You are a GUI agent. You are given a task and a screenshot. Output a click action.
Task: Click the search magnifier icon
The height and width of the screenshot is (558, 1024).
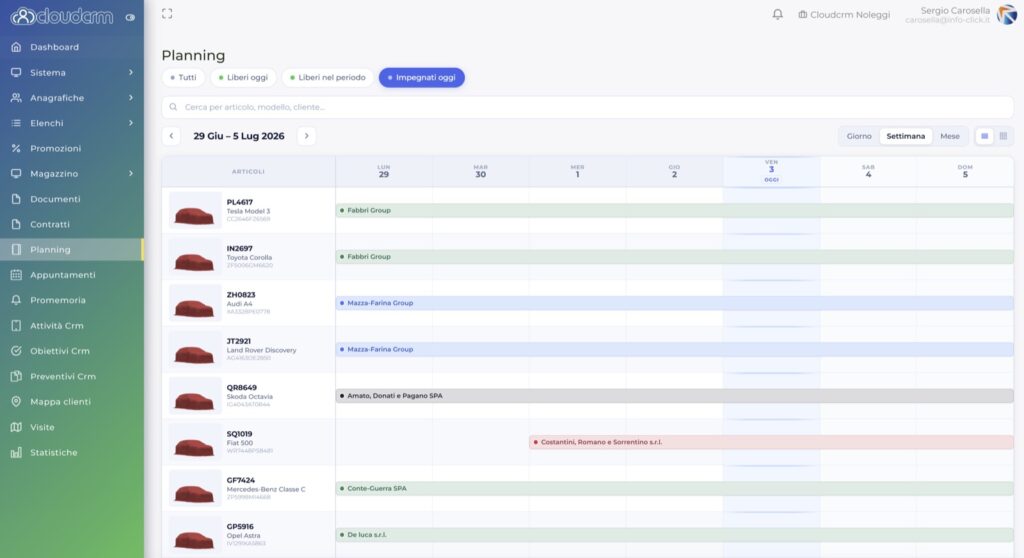pyautogui.click(x=173, y=107)
